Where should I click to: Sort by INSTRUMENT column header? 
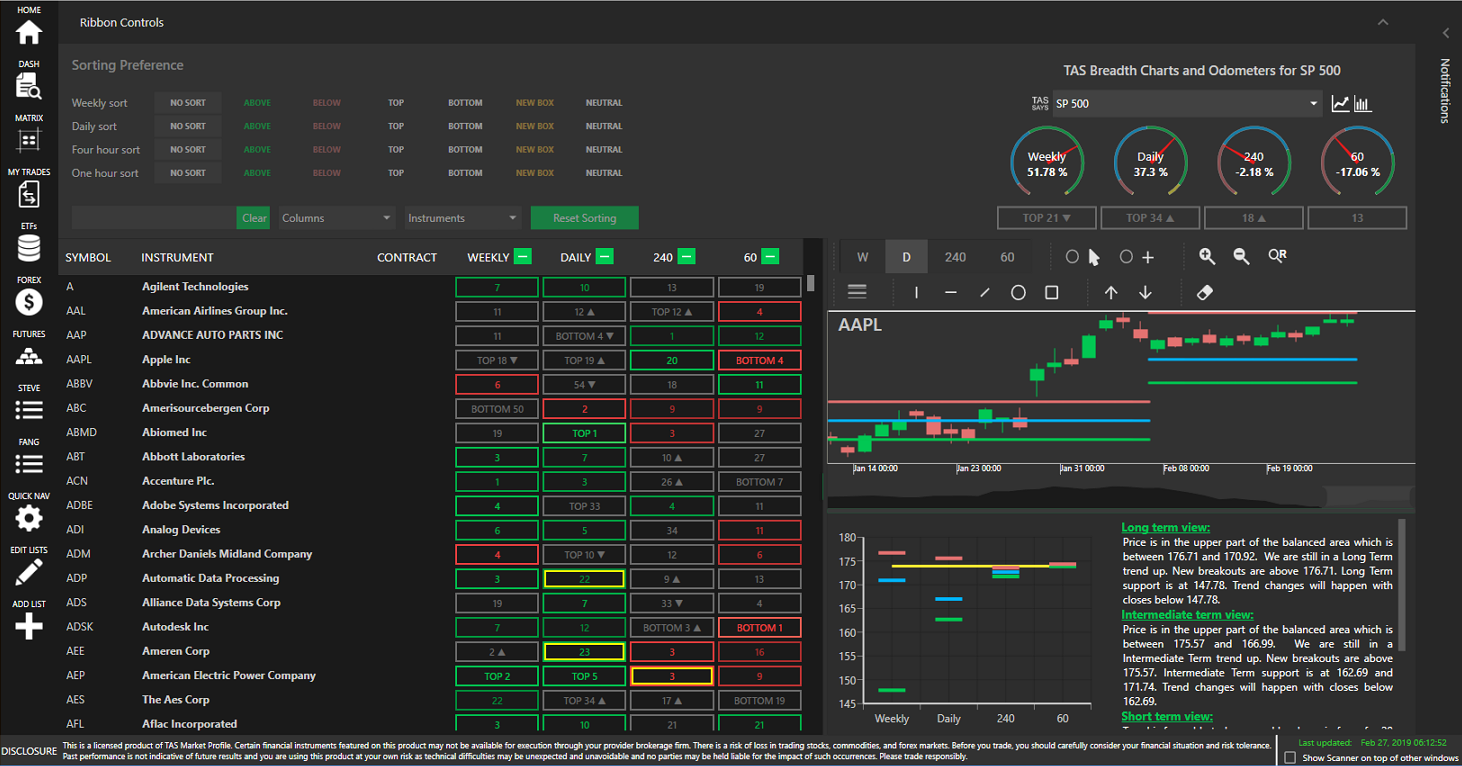(x=177, y=258)
